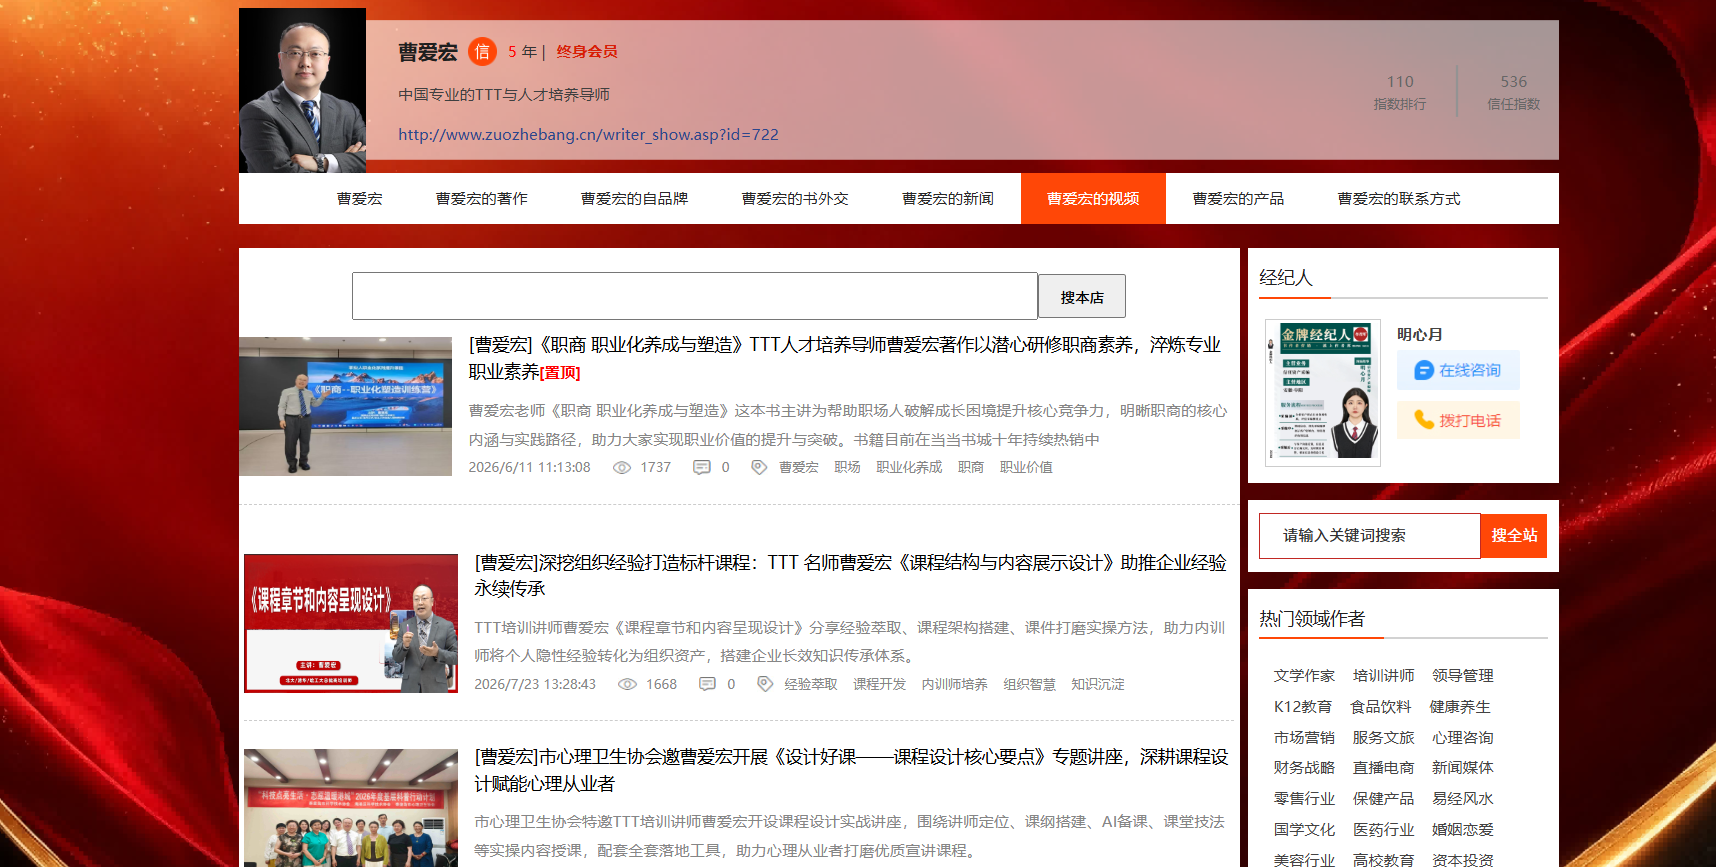
Task: Click the comment icon in the 职商 video row
Action: 702,467
